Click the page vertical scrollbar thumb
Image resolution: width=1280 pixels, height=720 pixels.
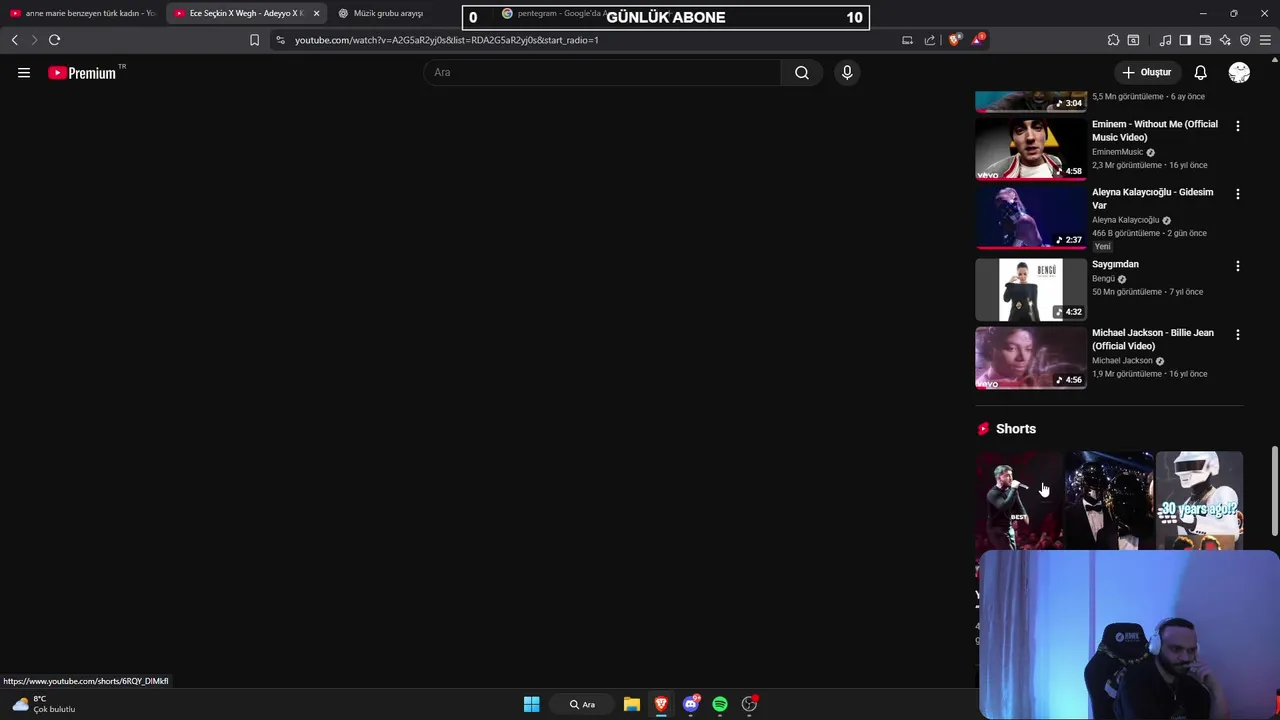(1274, 490)
